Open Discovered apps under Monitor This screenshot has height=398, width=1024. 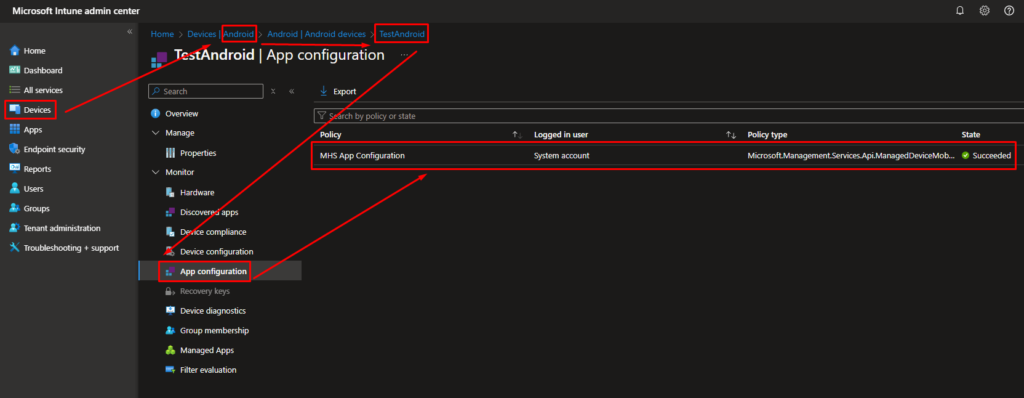tap(209, 212)
